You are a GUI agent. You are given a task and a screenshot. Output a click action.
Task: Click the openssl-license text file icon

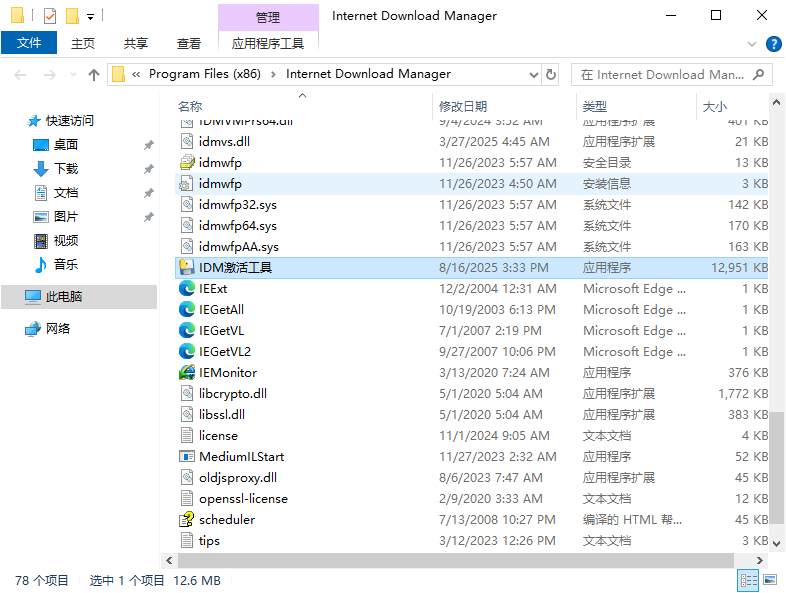(186, 499)
